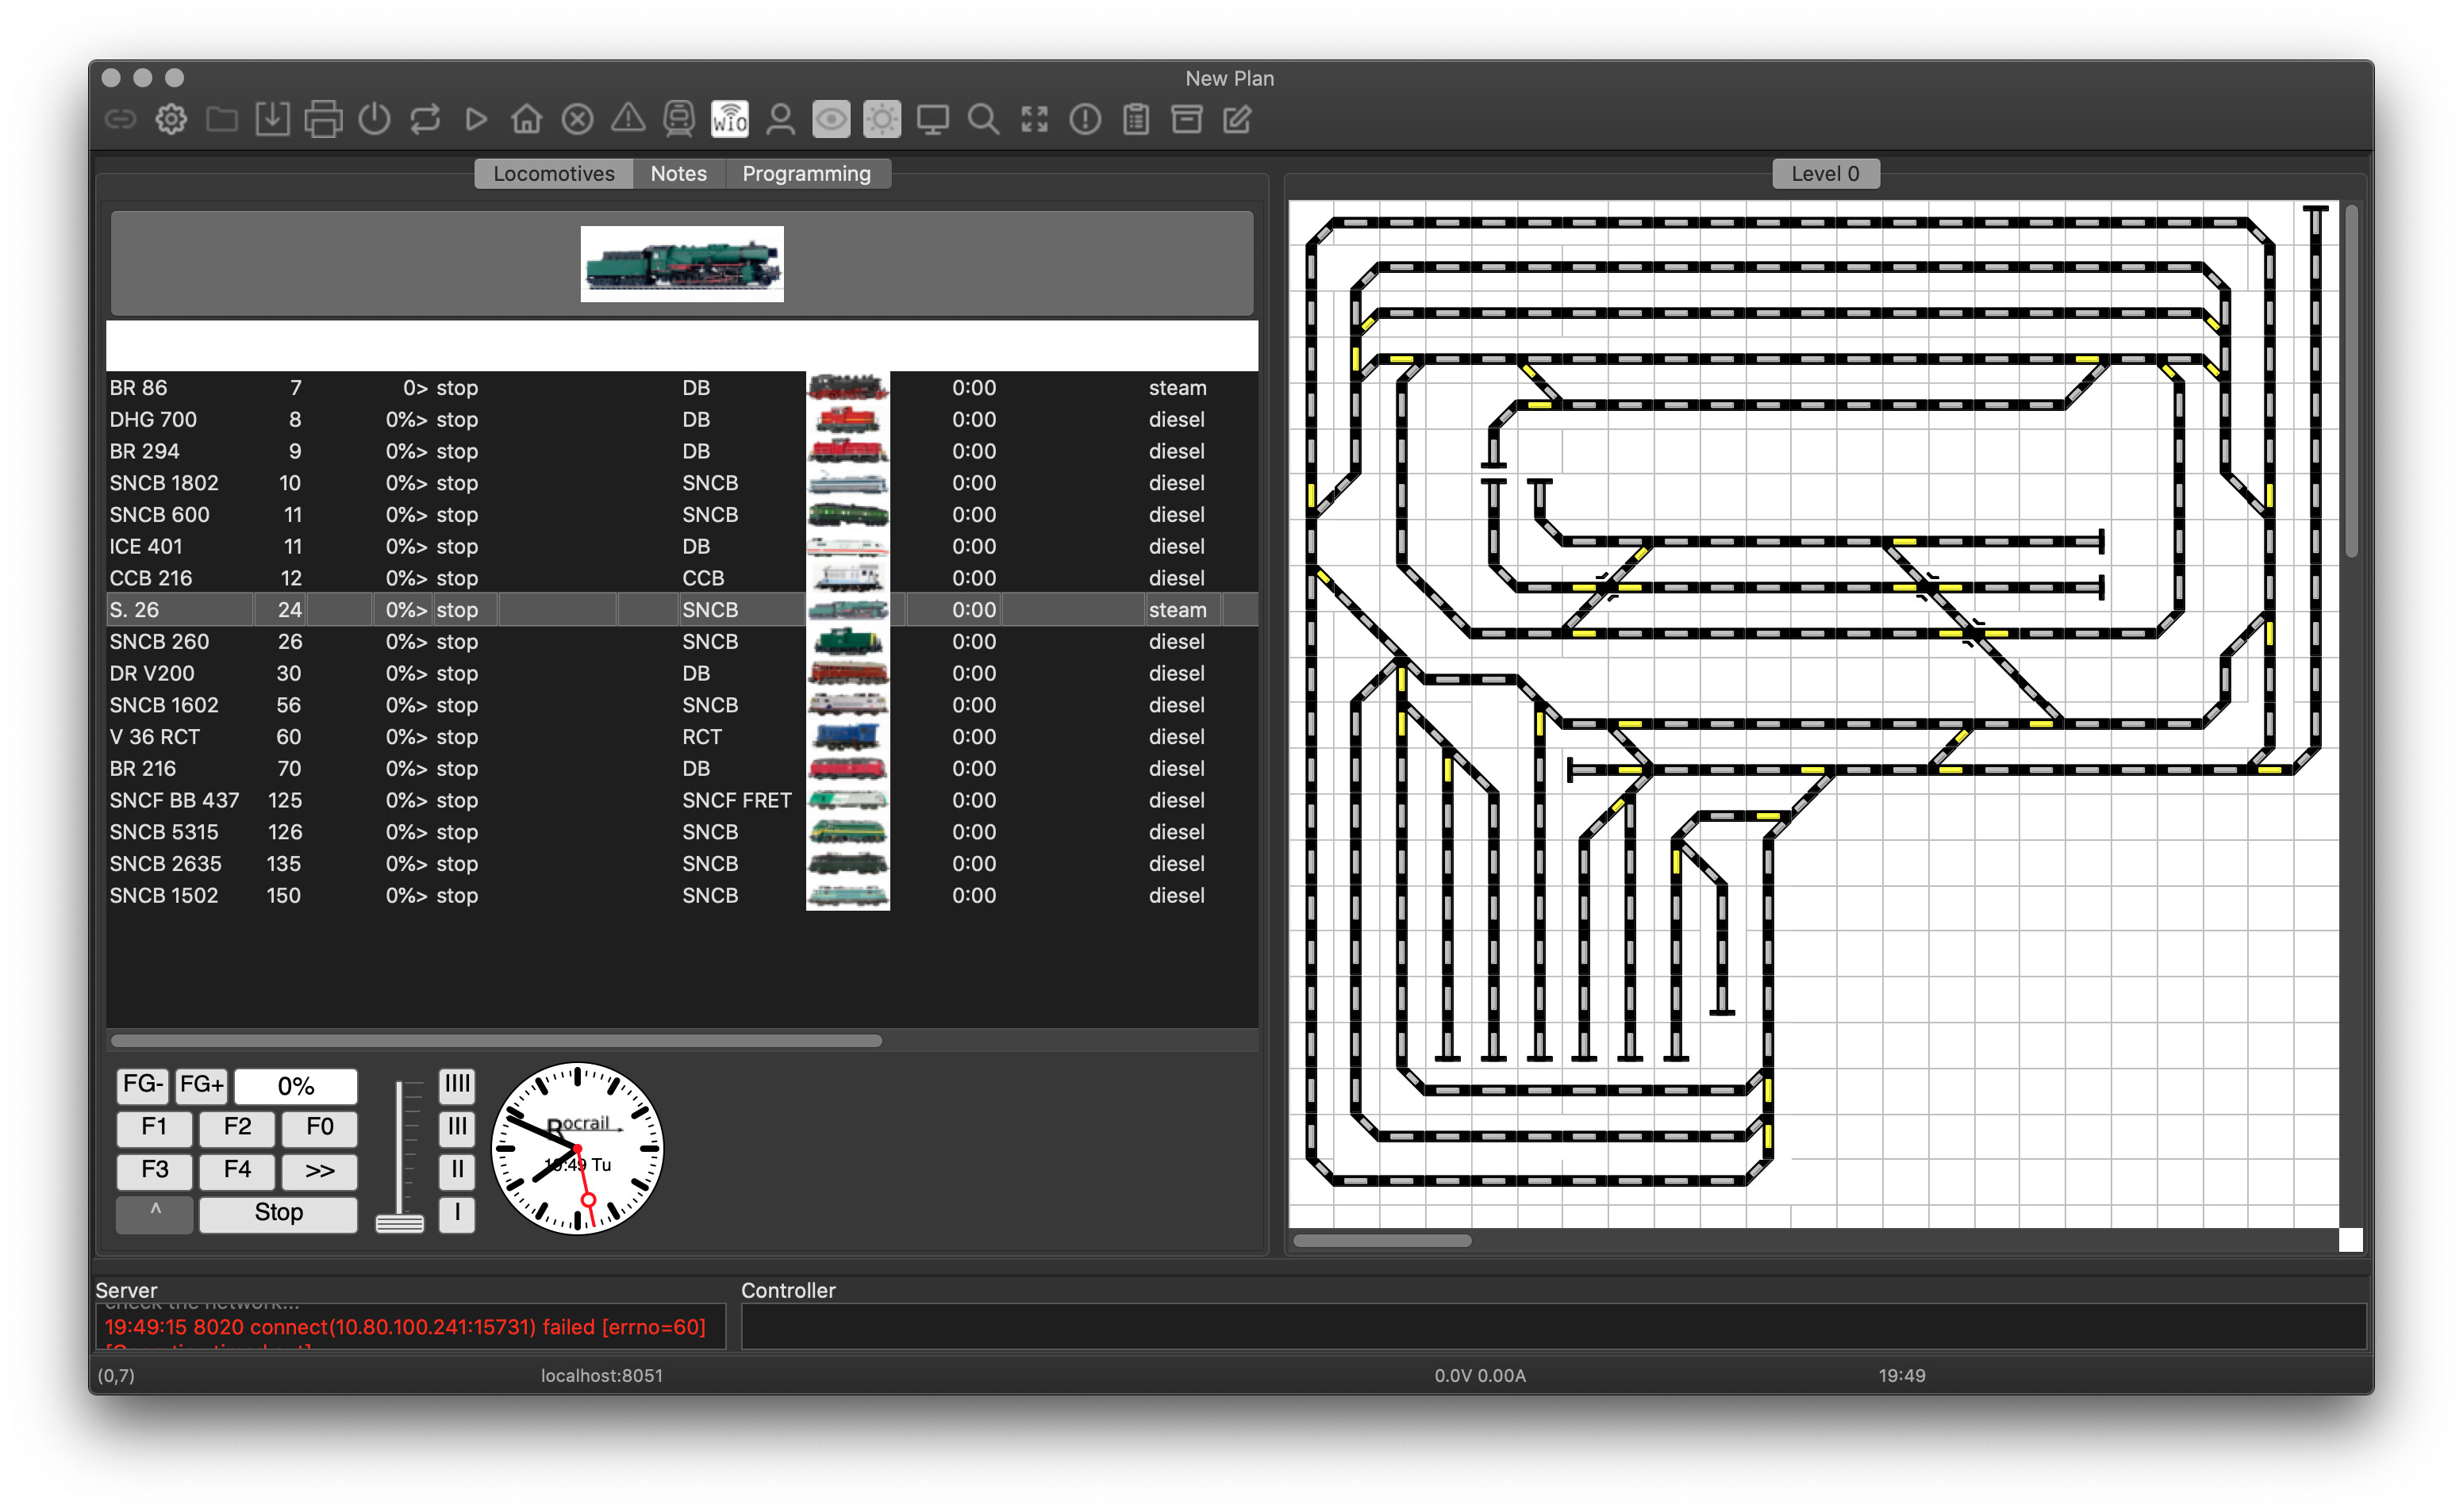
Task: Click the ^ expander button beside Stop
Action: click(154, 1212)
